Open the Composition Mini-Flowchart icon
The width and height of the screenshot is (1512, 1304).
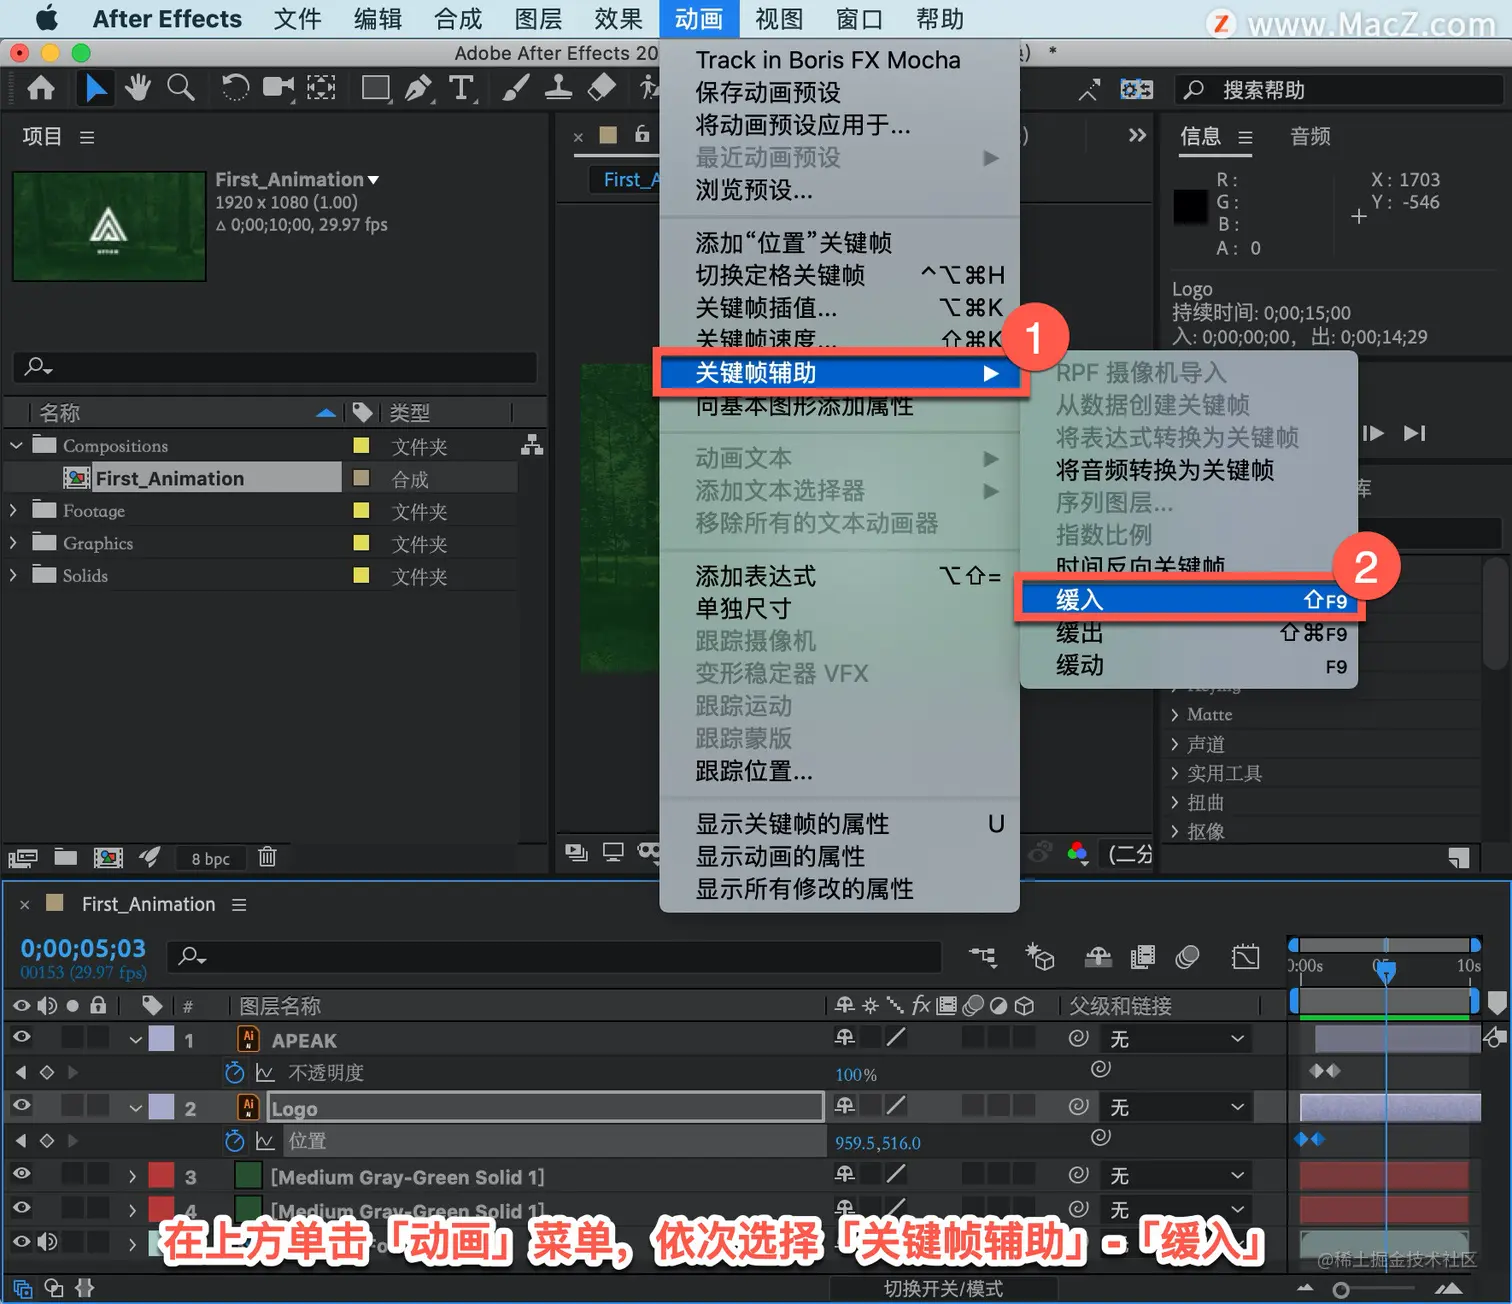984,958
